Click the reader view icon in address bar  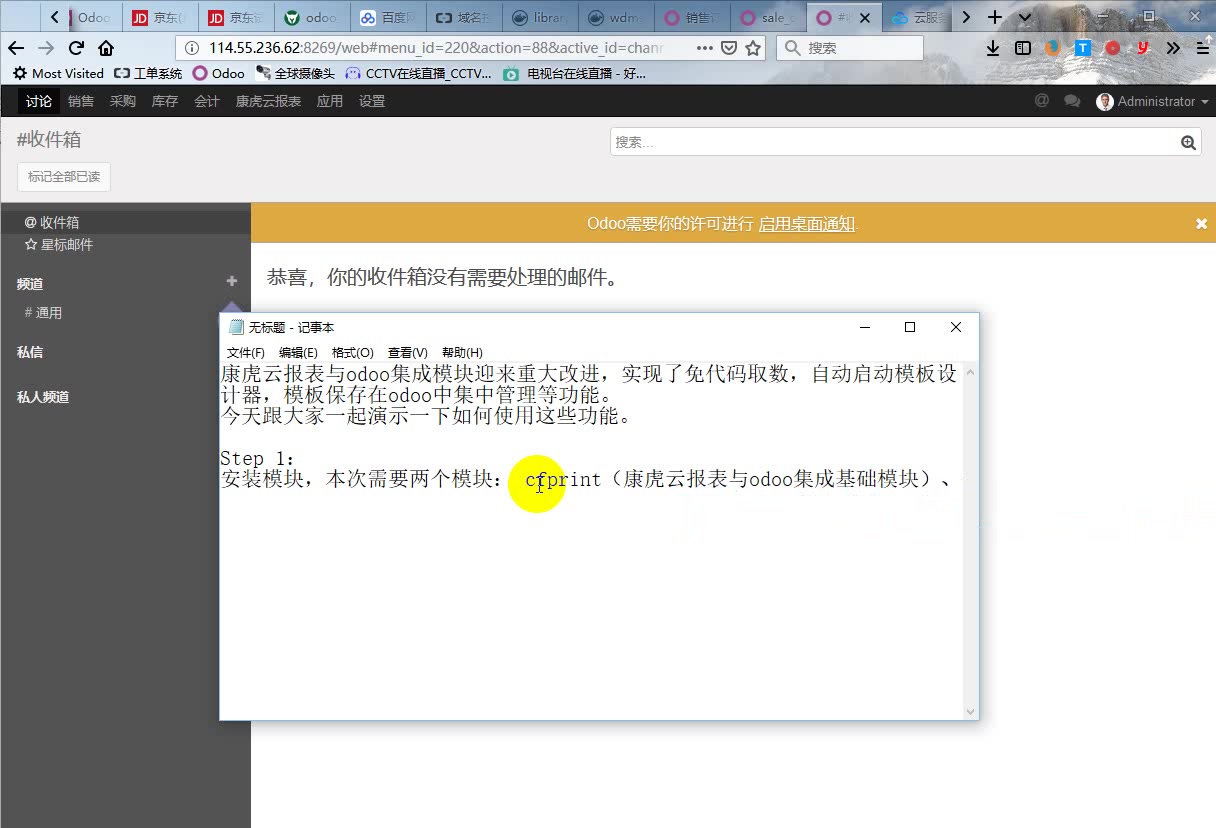(x=706, y=47)
